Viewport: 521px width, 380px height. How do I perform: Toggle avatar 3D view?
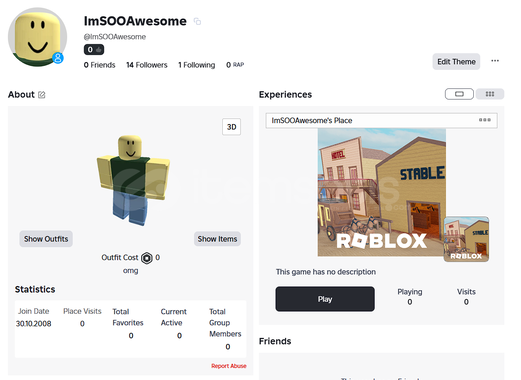click(232, 127)
